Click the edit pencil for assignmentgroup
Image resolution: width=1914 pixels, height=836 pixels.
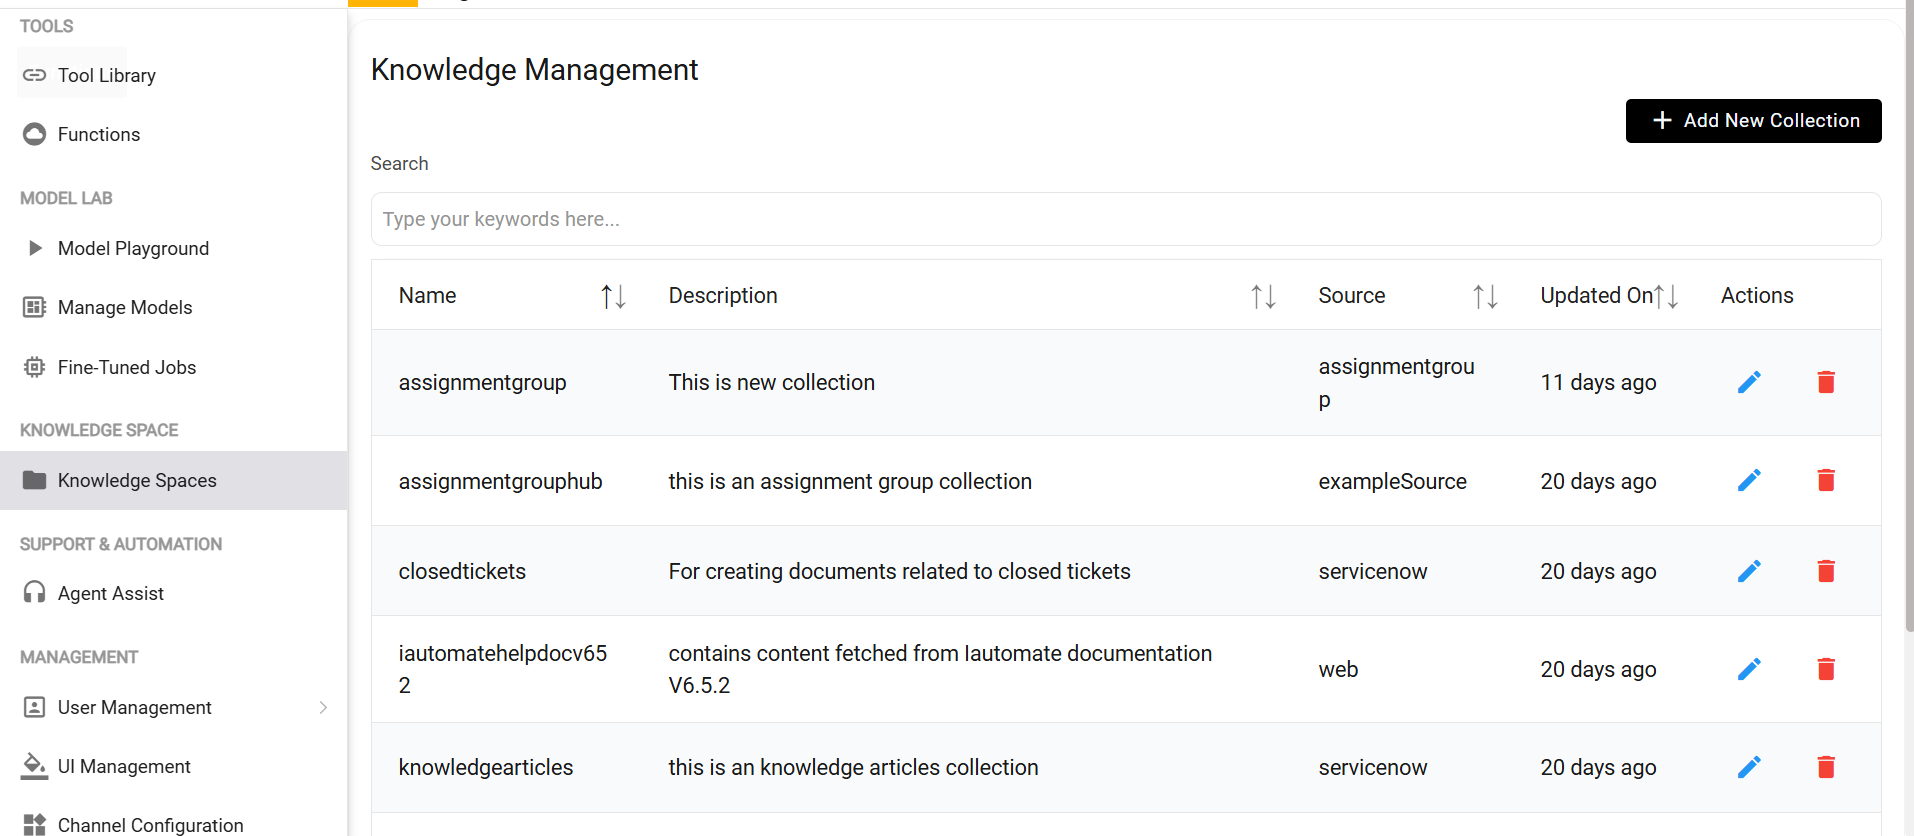(x=1749, y=382)
